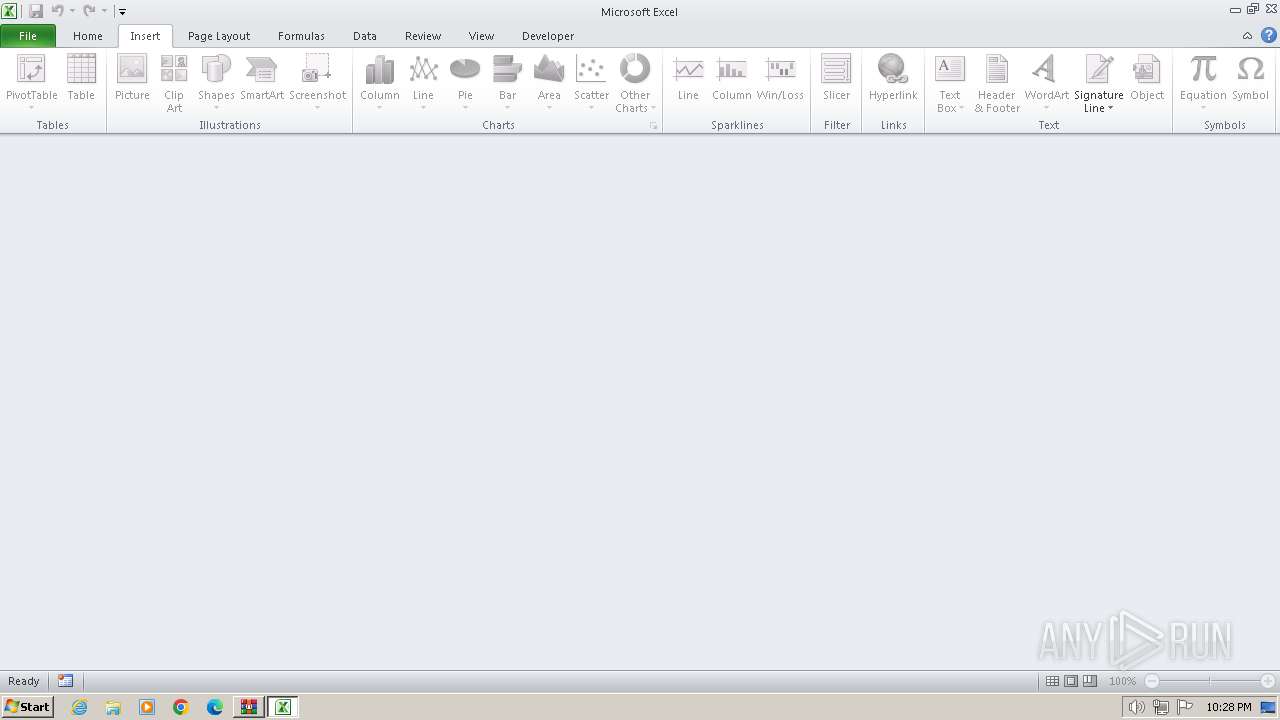The height and width of the screenshot is (720, 1280).
Task: Click the Shapes icon
Action: tap(216, 70)
